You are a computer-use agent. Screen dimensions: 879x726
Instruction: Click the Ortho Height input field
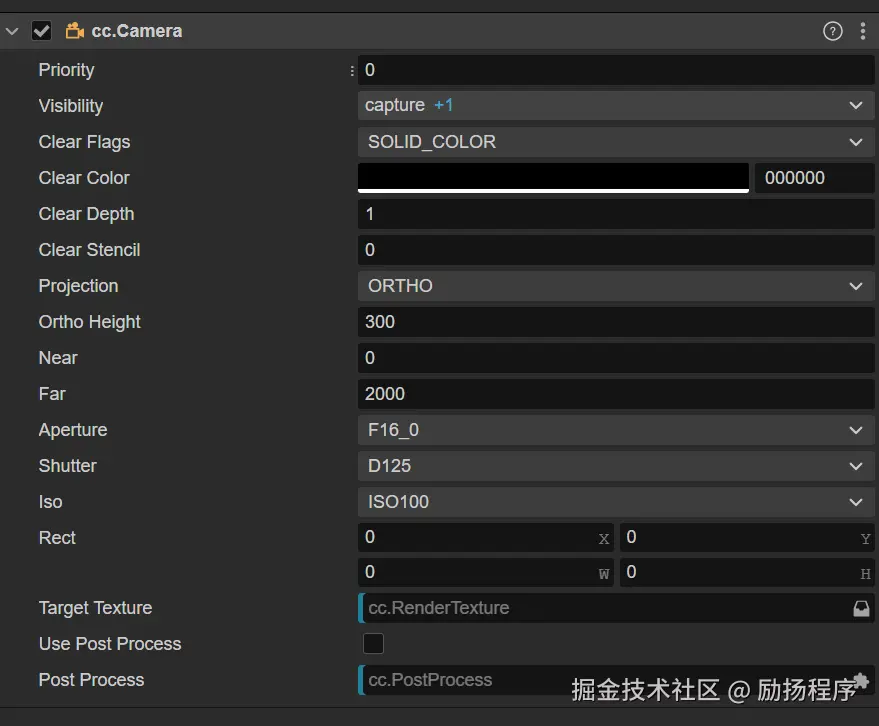click(x=614, y=322)
